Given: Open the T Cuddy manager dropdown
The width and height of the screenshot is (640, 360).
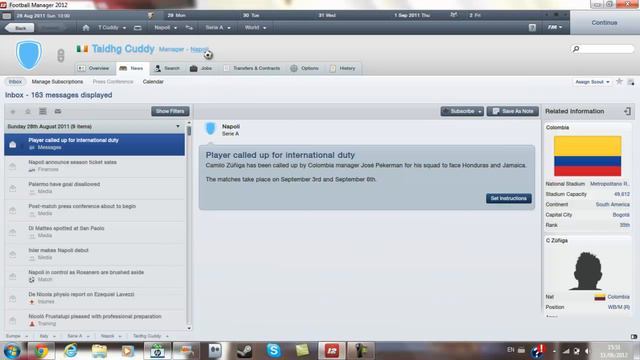Looking at the screenshot, I should tap(112, 28).
